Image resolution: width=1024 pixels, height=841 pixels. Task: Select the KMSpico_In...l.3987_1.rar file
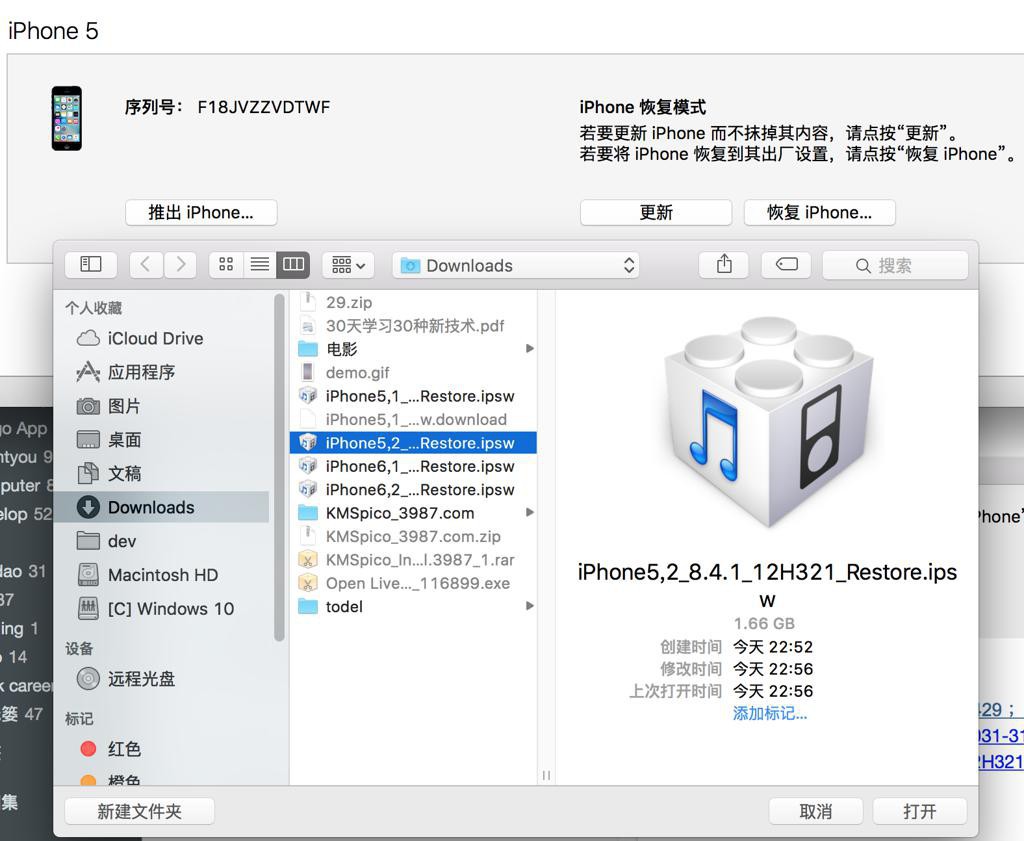(413, 560)
